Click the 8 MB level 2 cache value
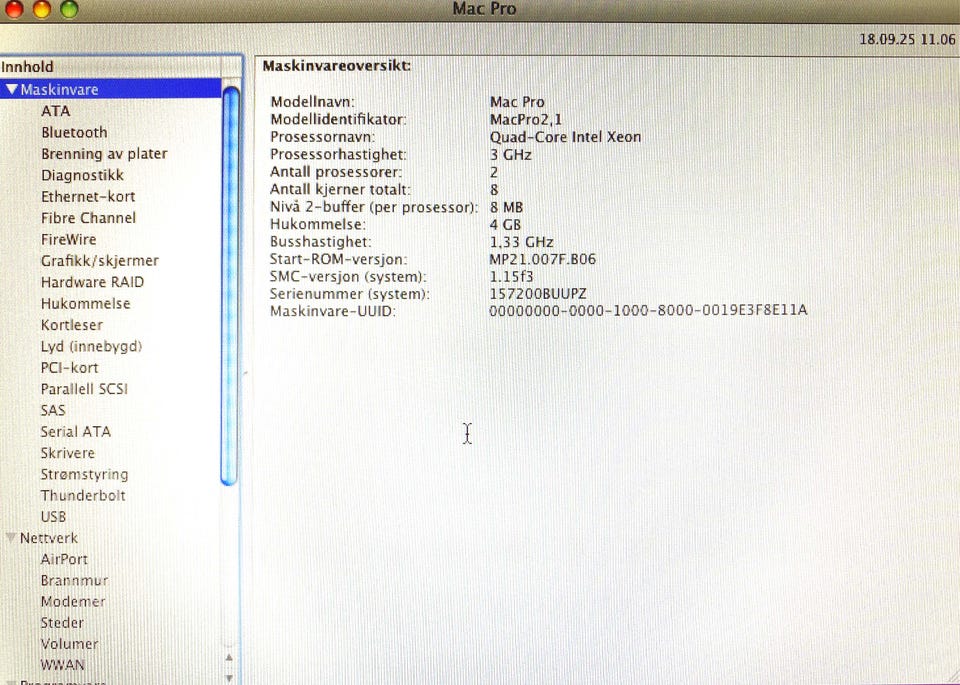This screenshot has height=685, width=960. [x=506, y=207]
